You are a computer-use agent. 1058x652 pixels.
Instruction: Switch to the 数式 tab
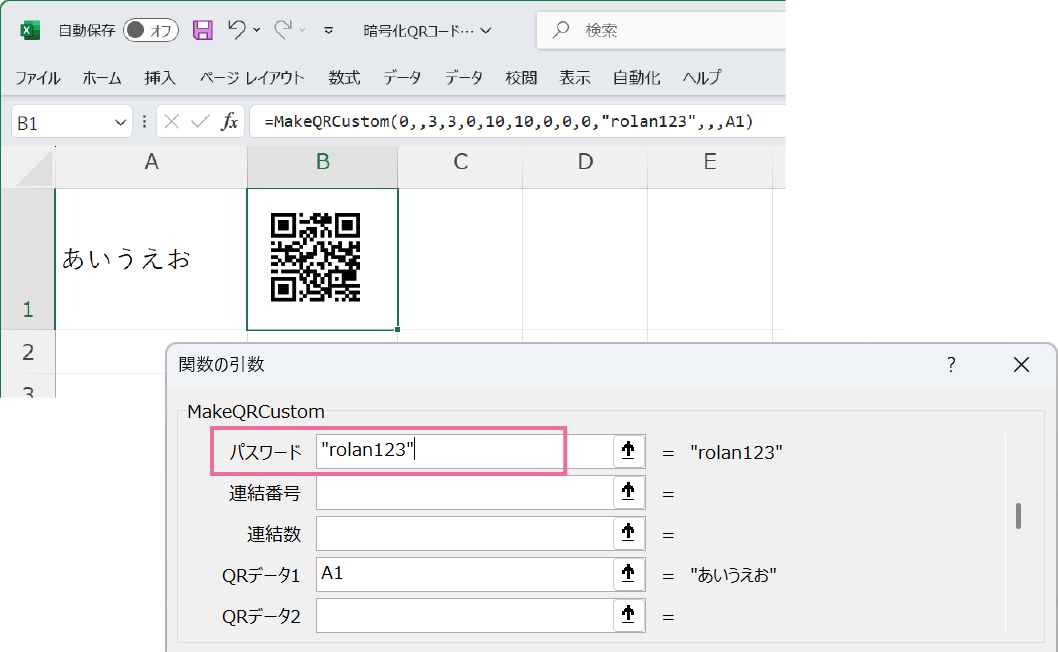pos(344,78)
